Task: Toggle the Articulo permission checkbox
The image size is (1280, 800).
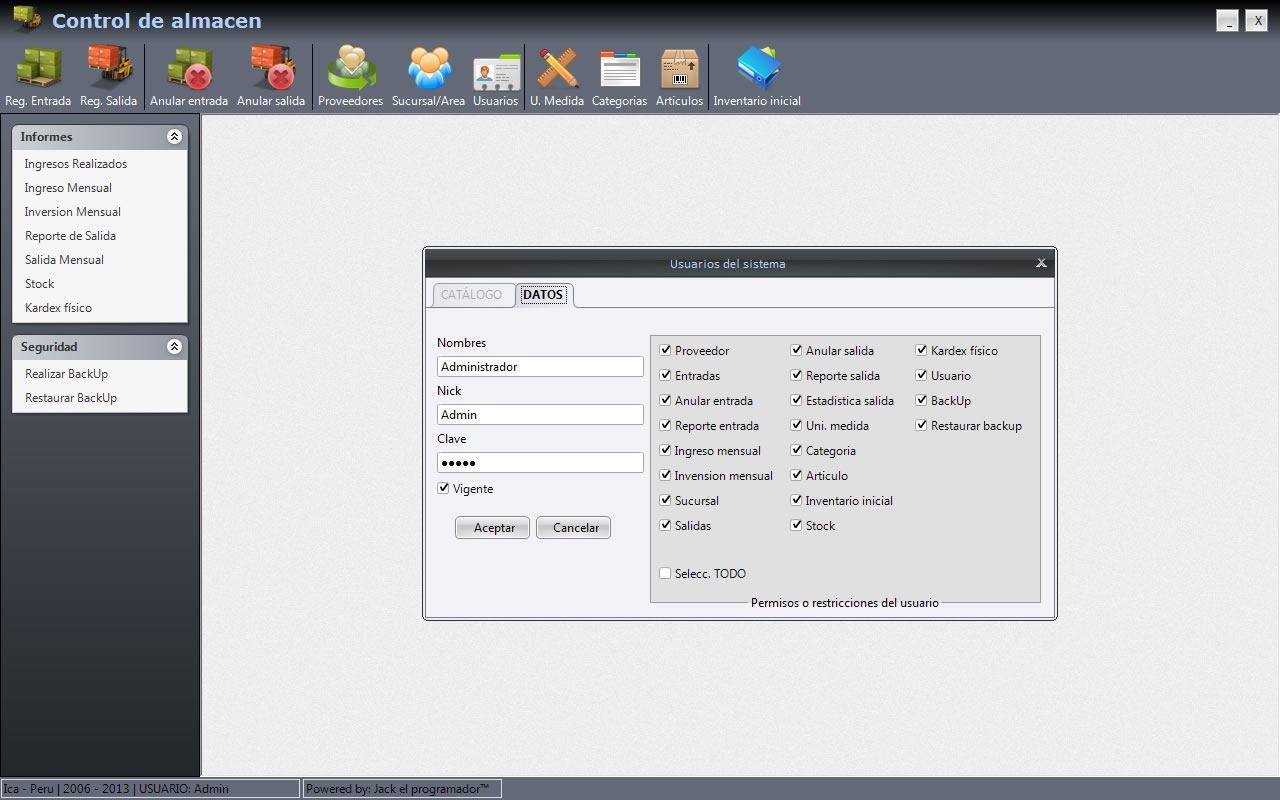Action: [x=796, y=475]
